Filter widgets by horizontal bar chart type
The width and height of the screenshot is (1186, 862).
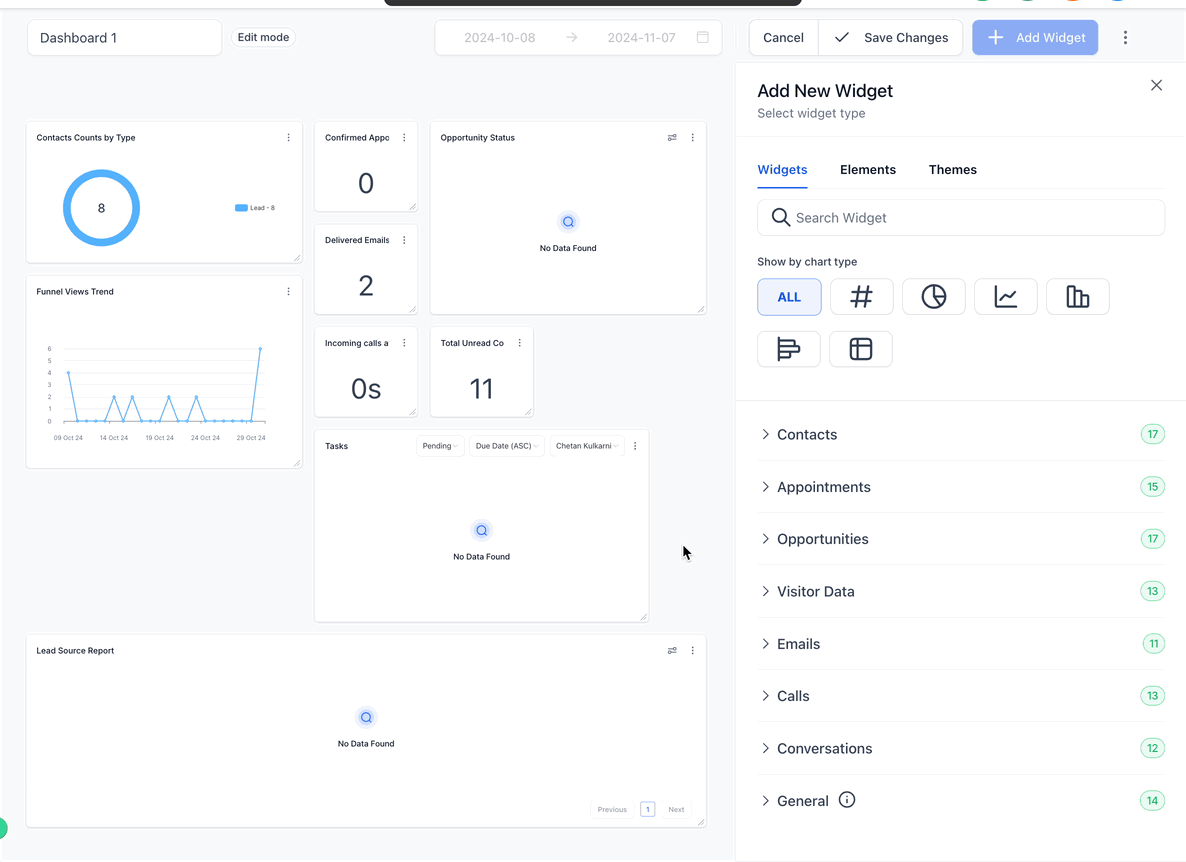click(x=789, y=348)
